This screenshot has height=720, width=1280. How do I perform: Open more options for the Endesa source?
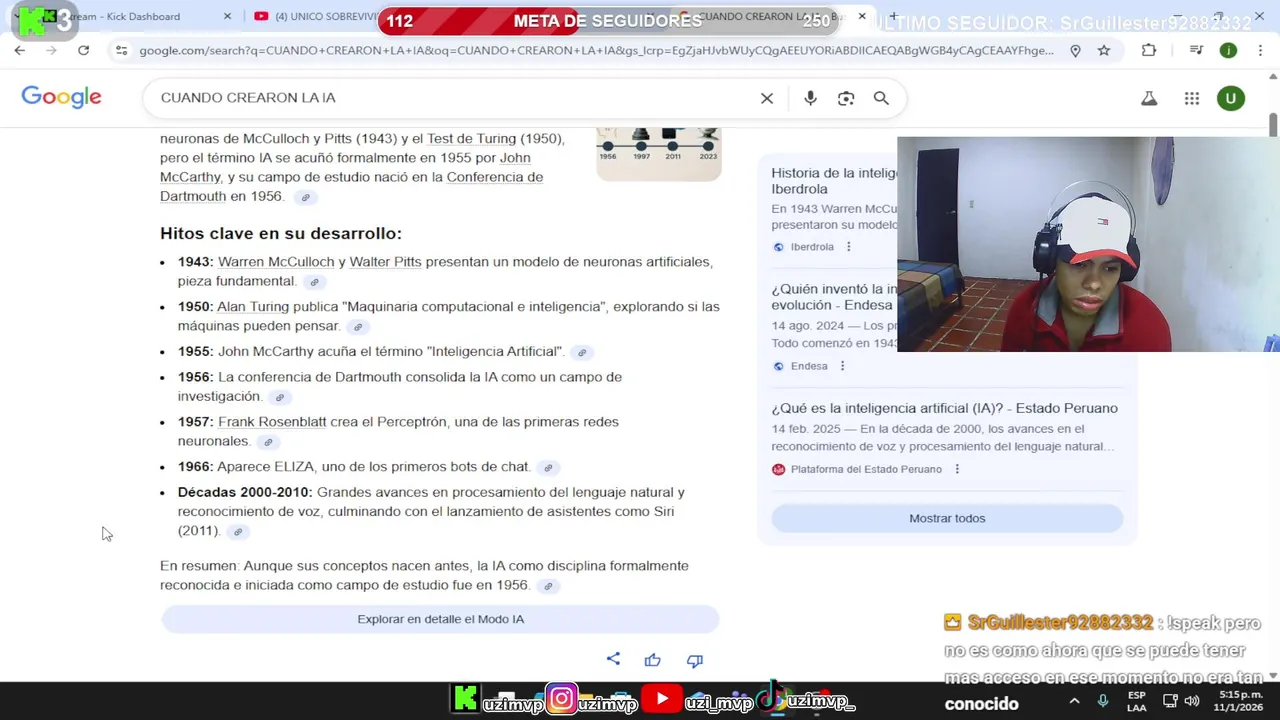pos(842,366)
